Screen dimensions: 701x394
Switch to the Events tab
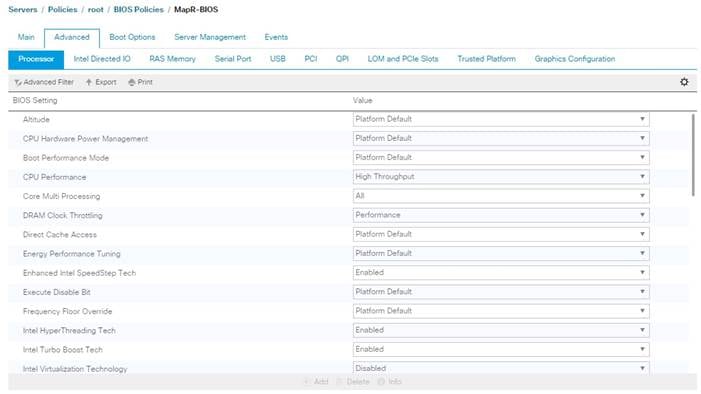tap(276, 37)
